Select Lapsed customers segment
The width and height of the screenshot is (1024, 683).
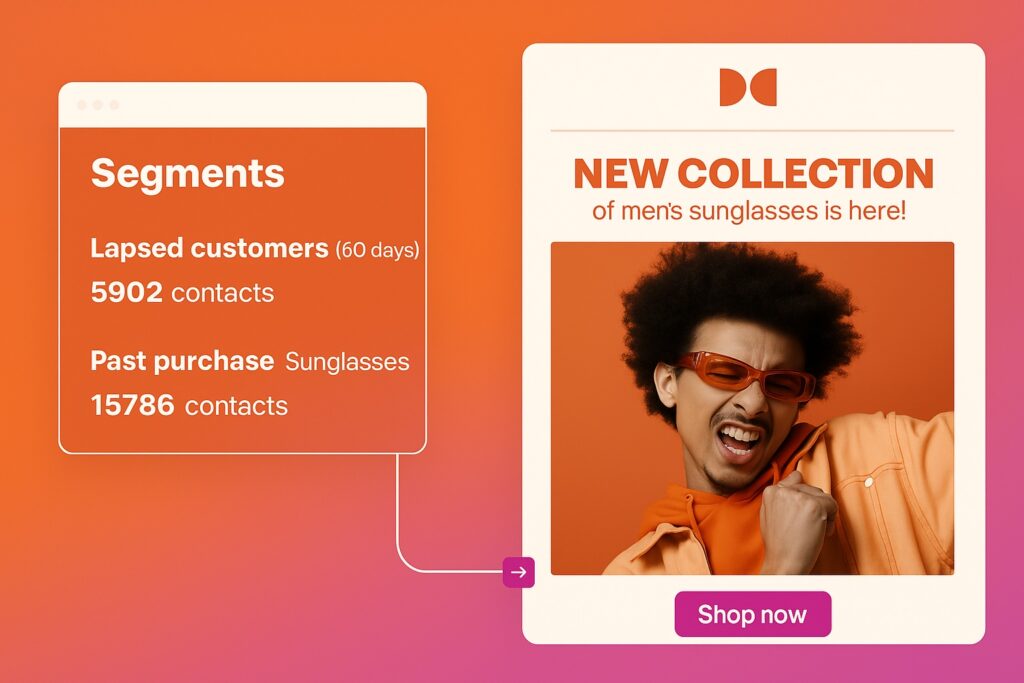[209, 248]
